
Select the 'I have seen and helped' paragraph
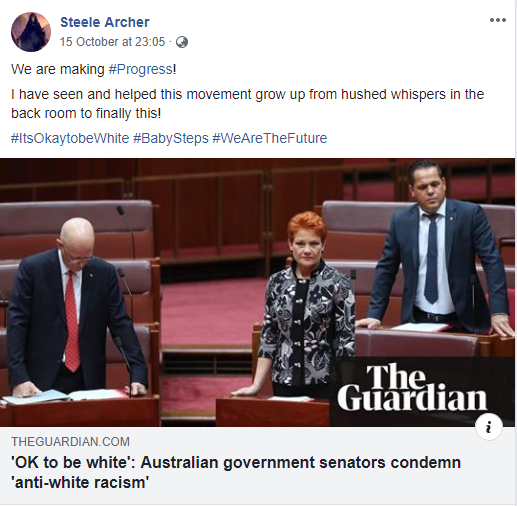coord(247,104)
